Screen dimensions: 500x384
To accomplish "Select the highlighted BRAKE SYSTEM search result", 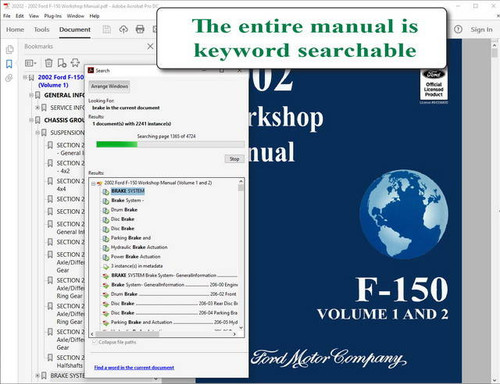I will coord(128,191).
